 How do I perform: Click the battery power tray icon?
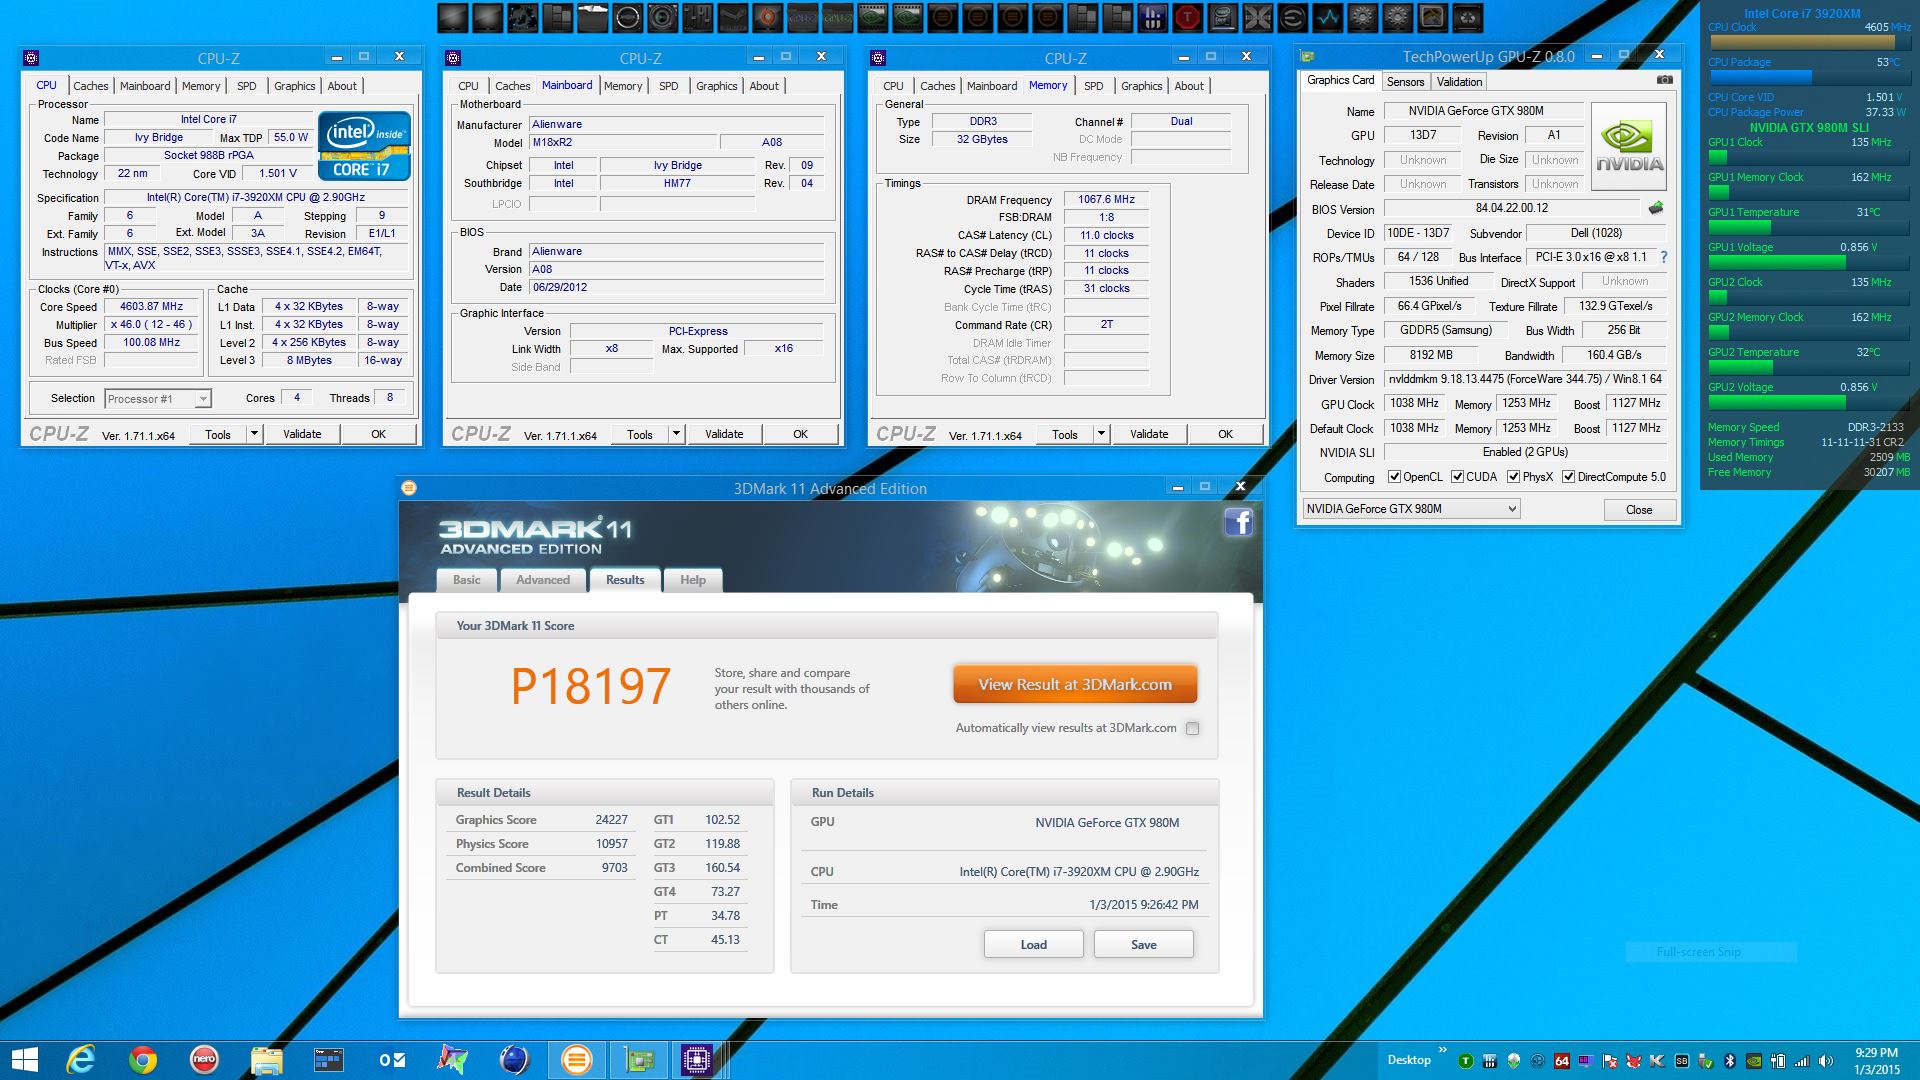tap(1778, 1061)
